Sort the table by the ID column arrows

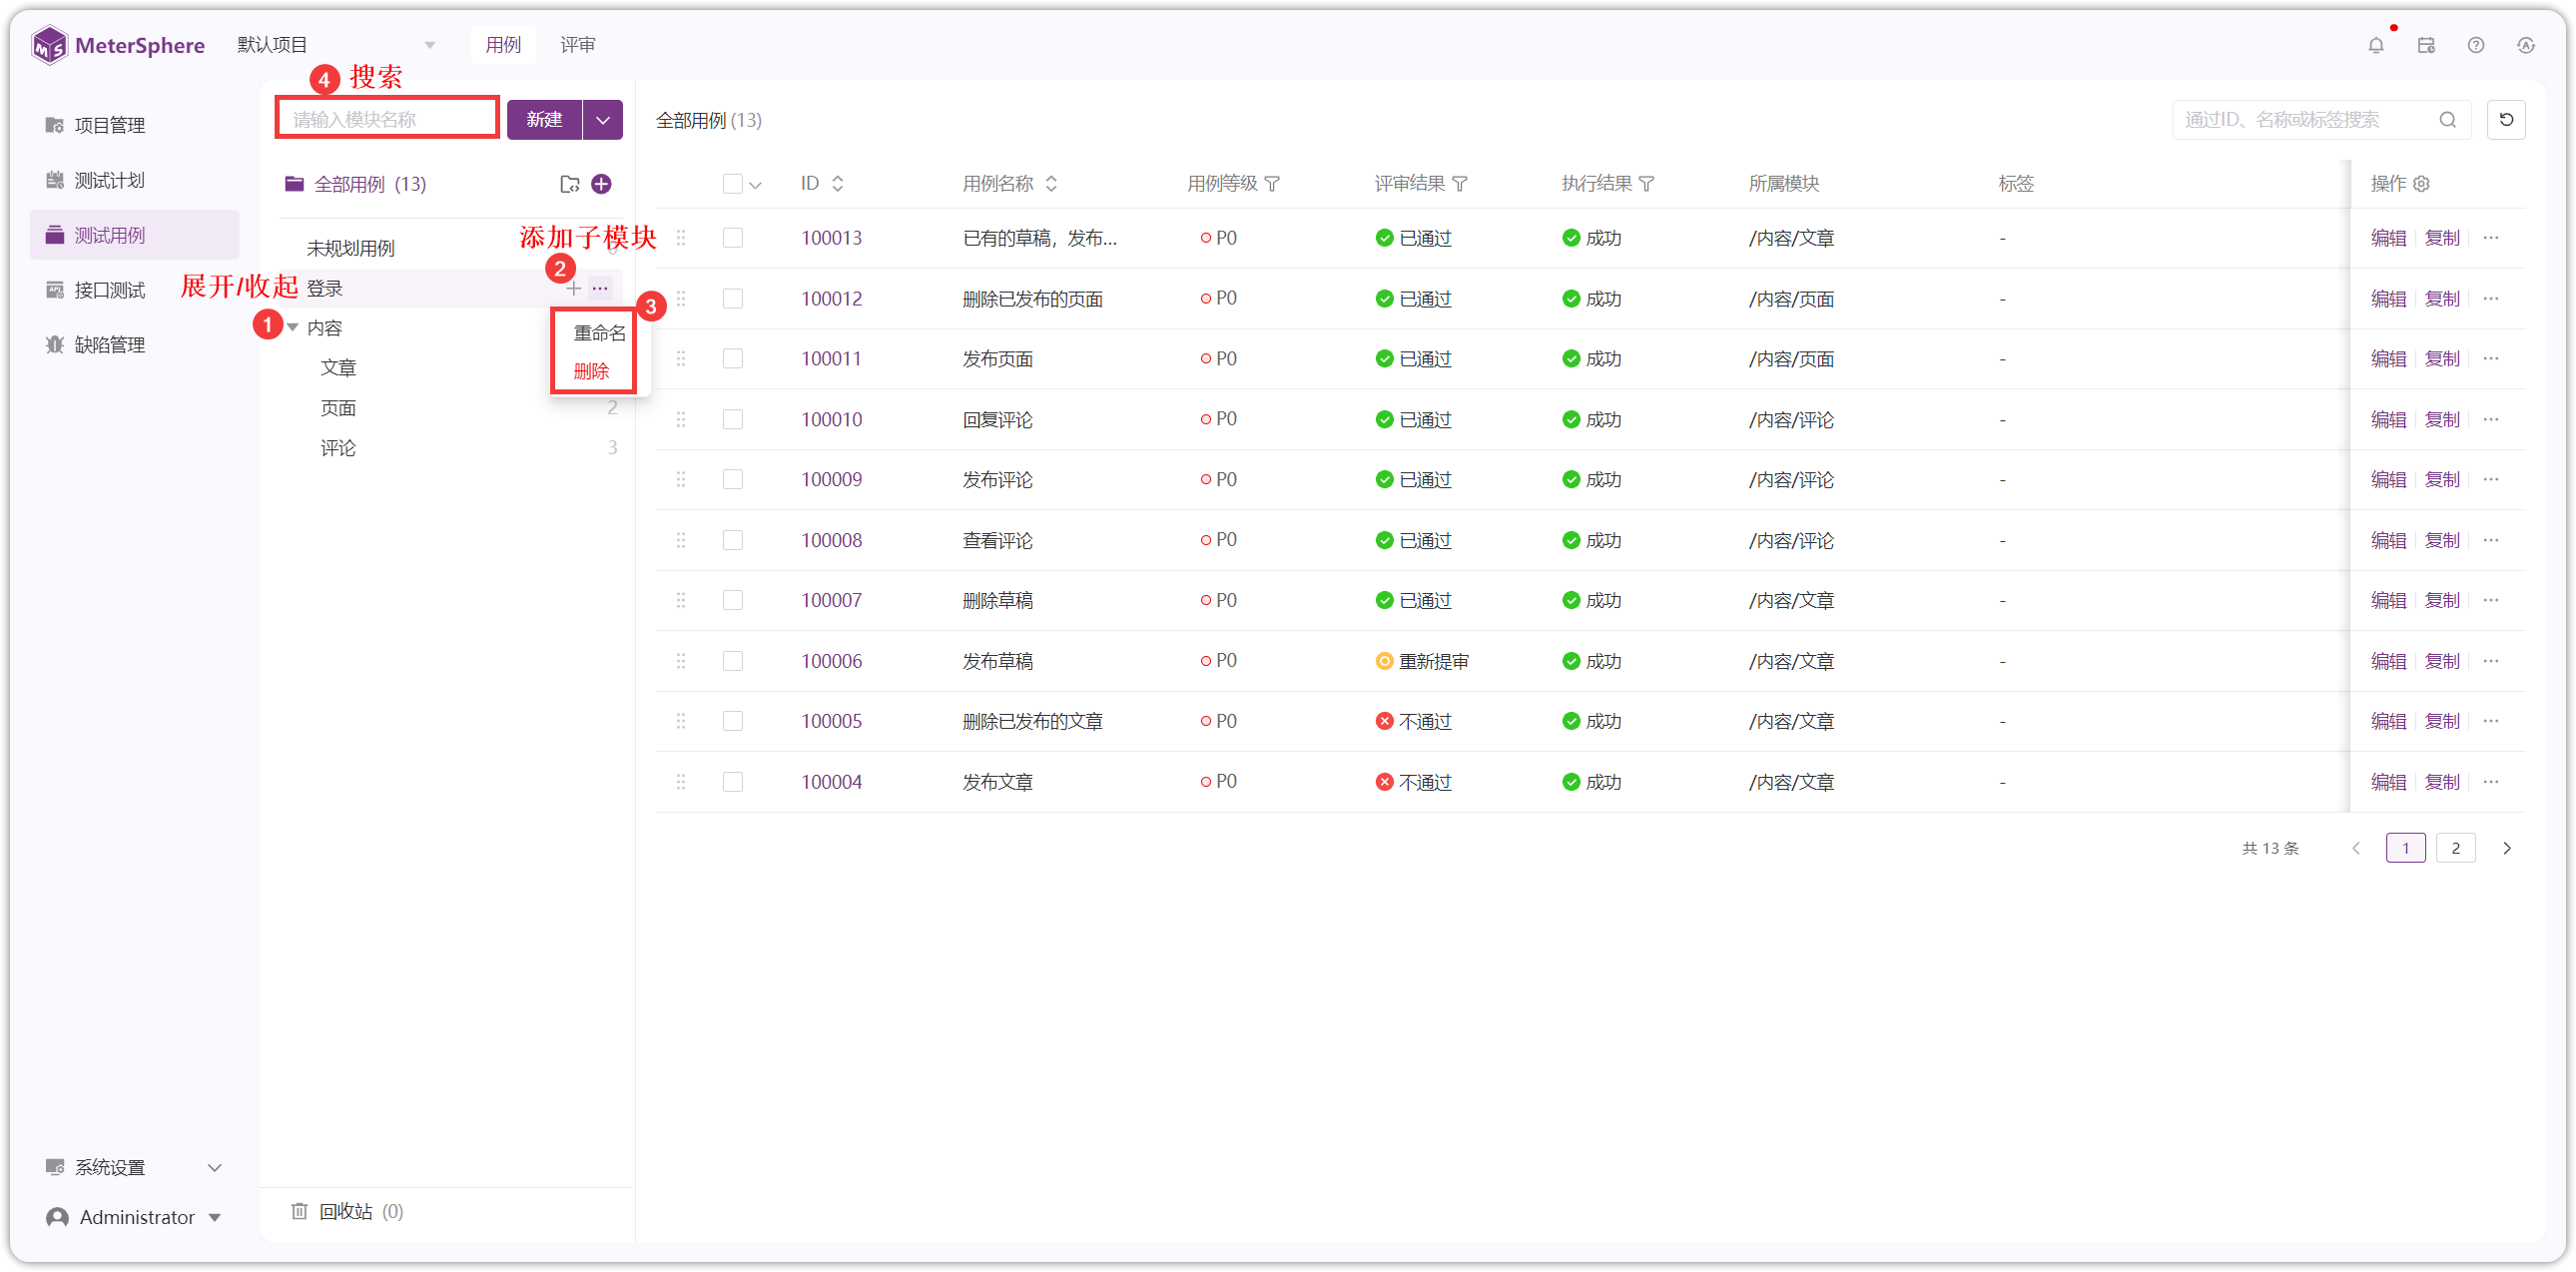[838, 184]
